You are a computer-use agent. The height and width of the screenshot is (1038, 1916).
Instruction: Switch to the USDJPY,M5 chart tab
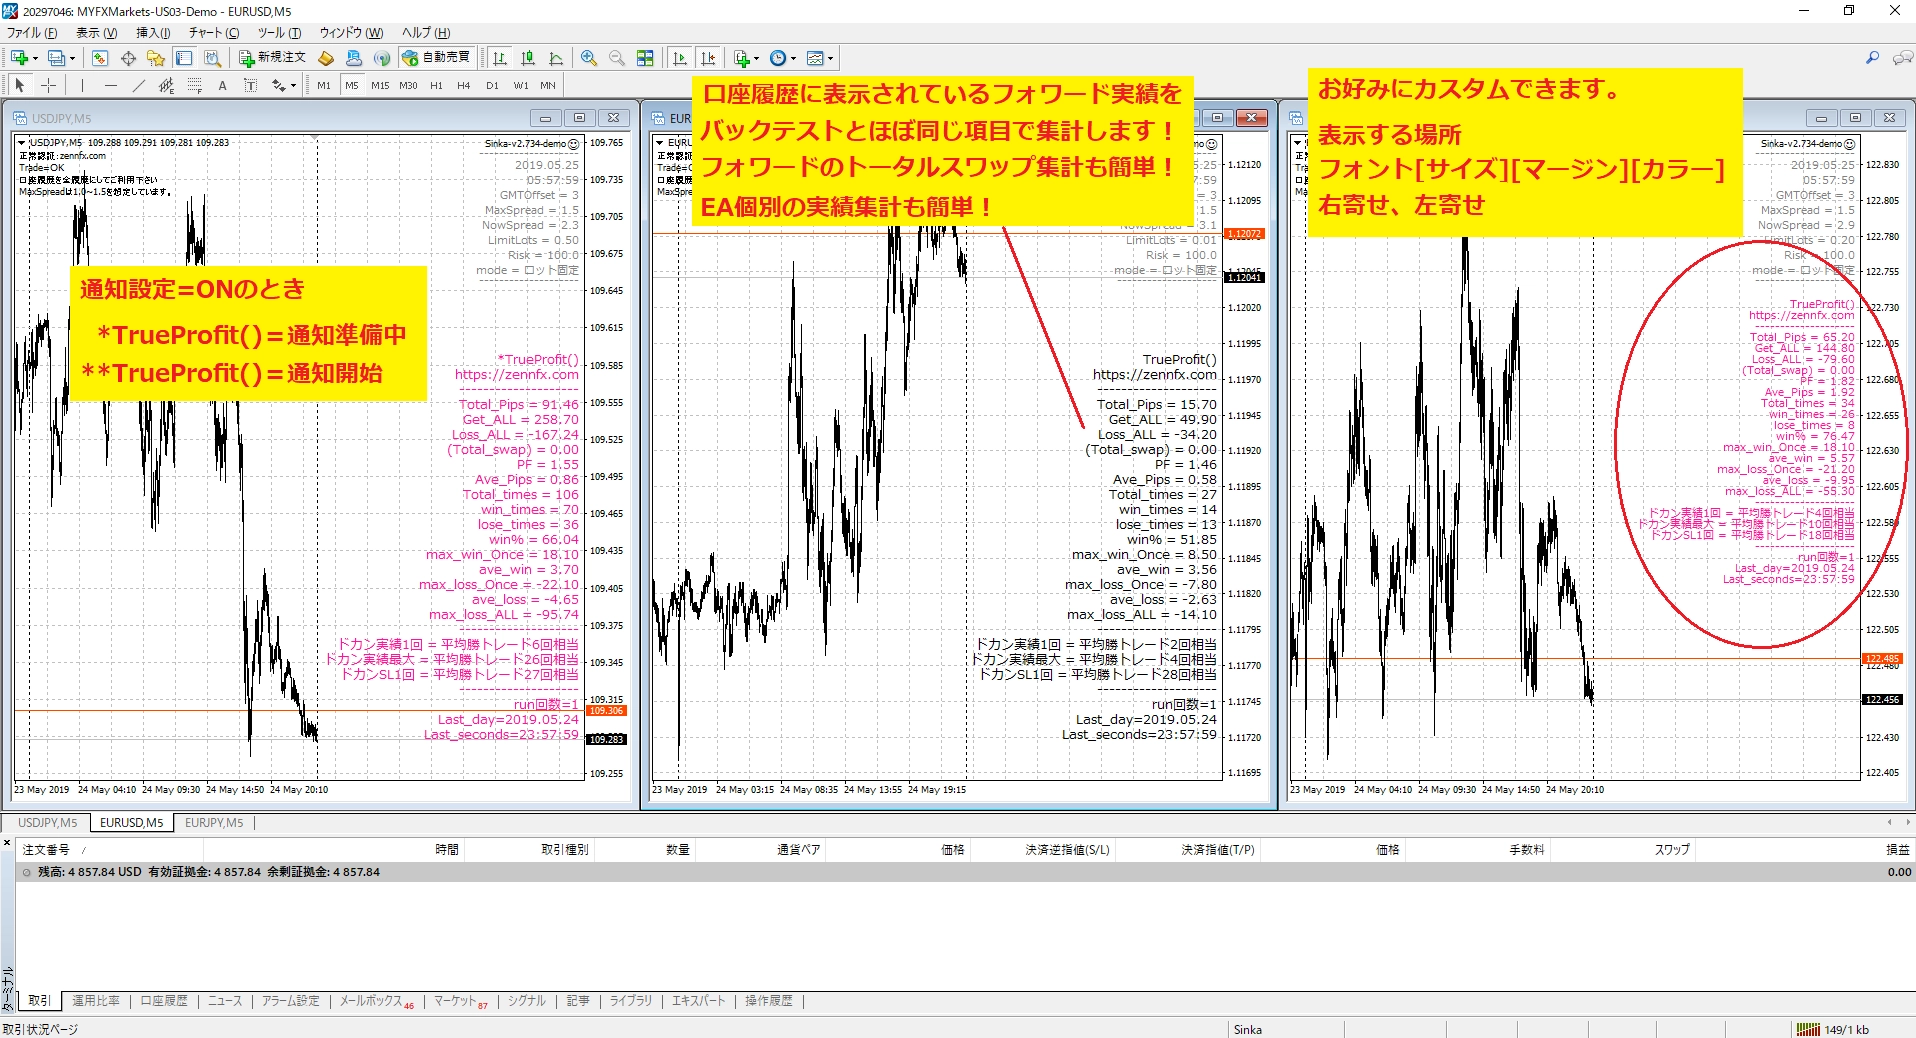coord(47,823)
